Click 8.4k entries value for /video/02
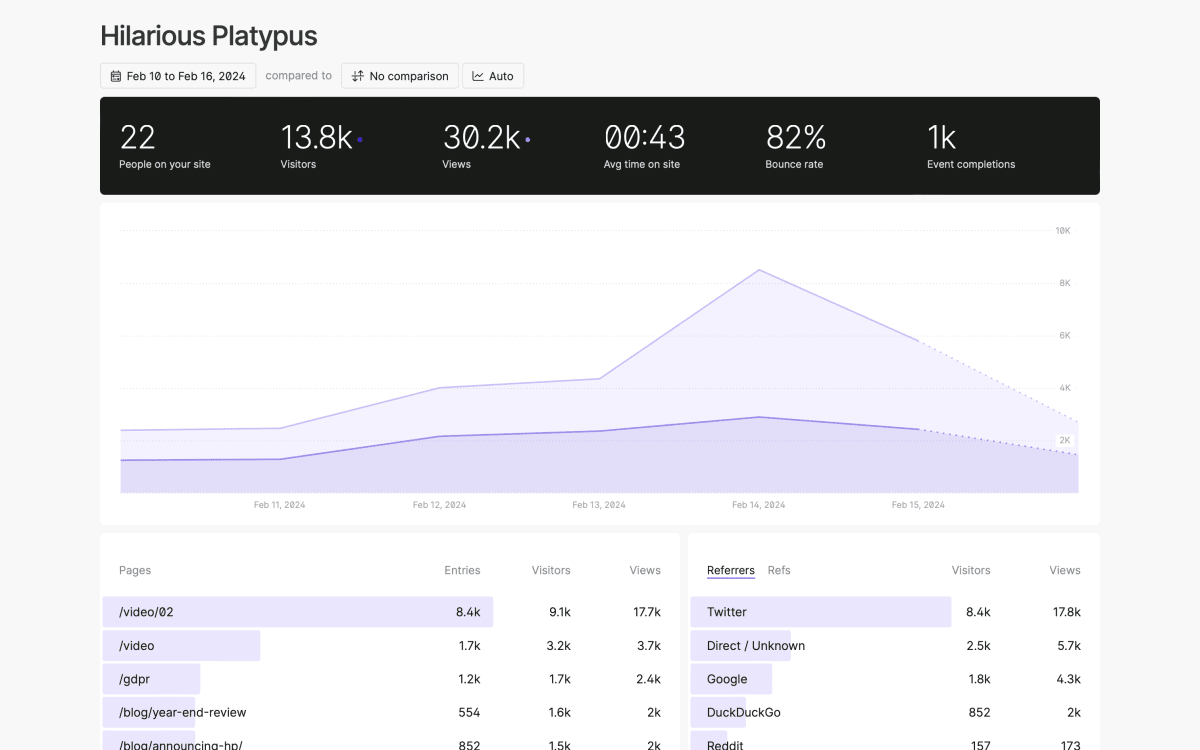This screenshot has height=750, width=1200. tap(468, 612)
